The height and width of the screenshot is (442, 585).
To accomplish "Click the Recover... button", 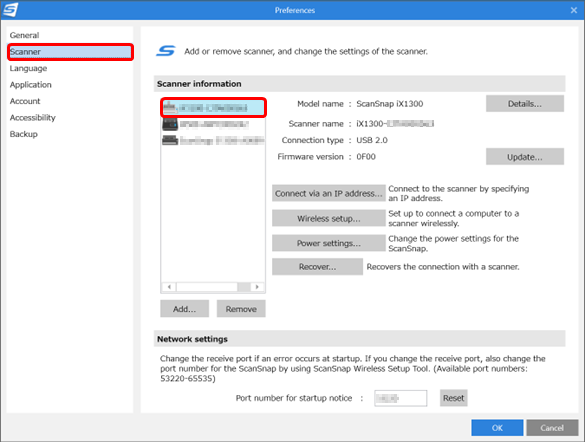I will (x=317, y=267).
